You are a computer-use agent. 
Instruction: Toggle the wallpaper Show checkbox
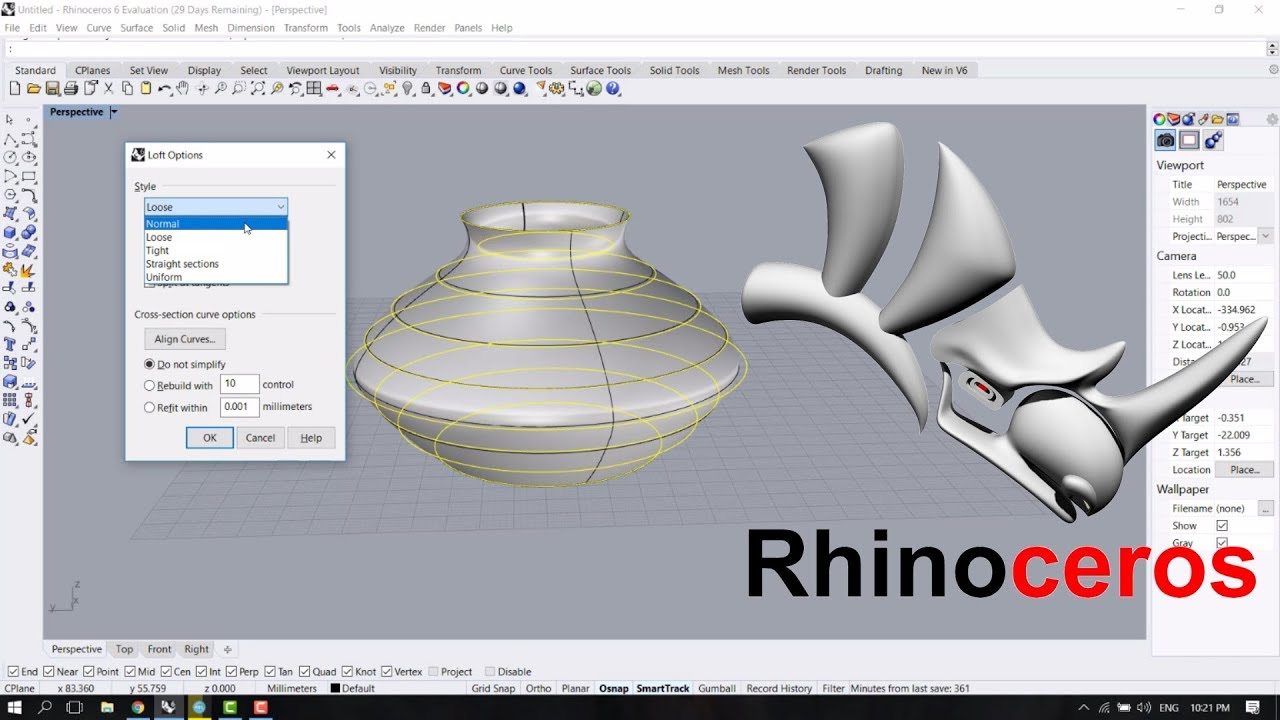[1222, 525]
